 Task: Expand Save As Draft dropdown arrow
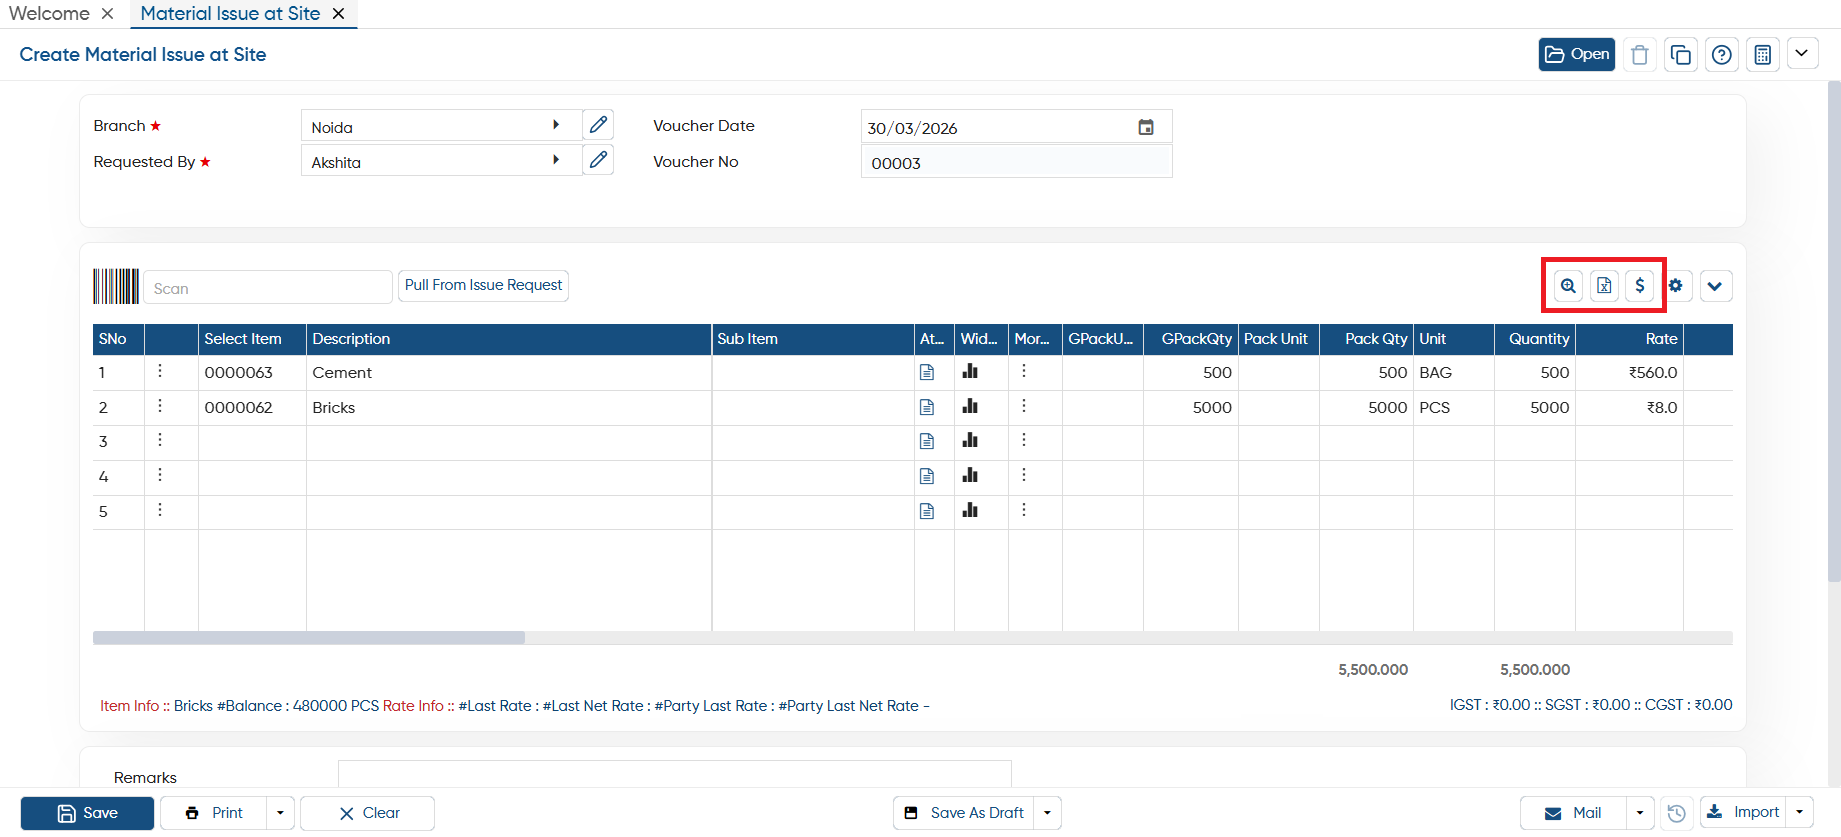[1047, 813]
